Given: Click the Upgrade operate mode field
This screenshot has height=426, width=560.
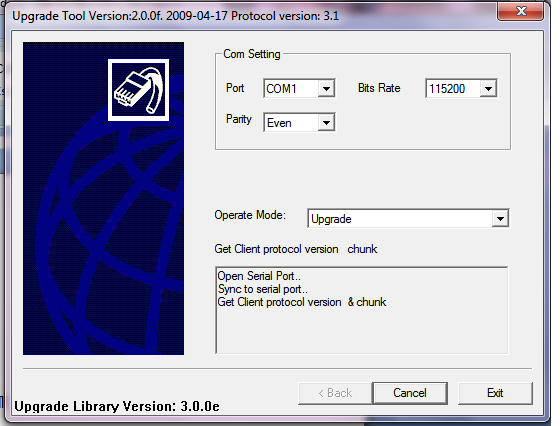Looking at the screenshot, I should (408, 218).
